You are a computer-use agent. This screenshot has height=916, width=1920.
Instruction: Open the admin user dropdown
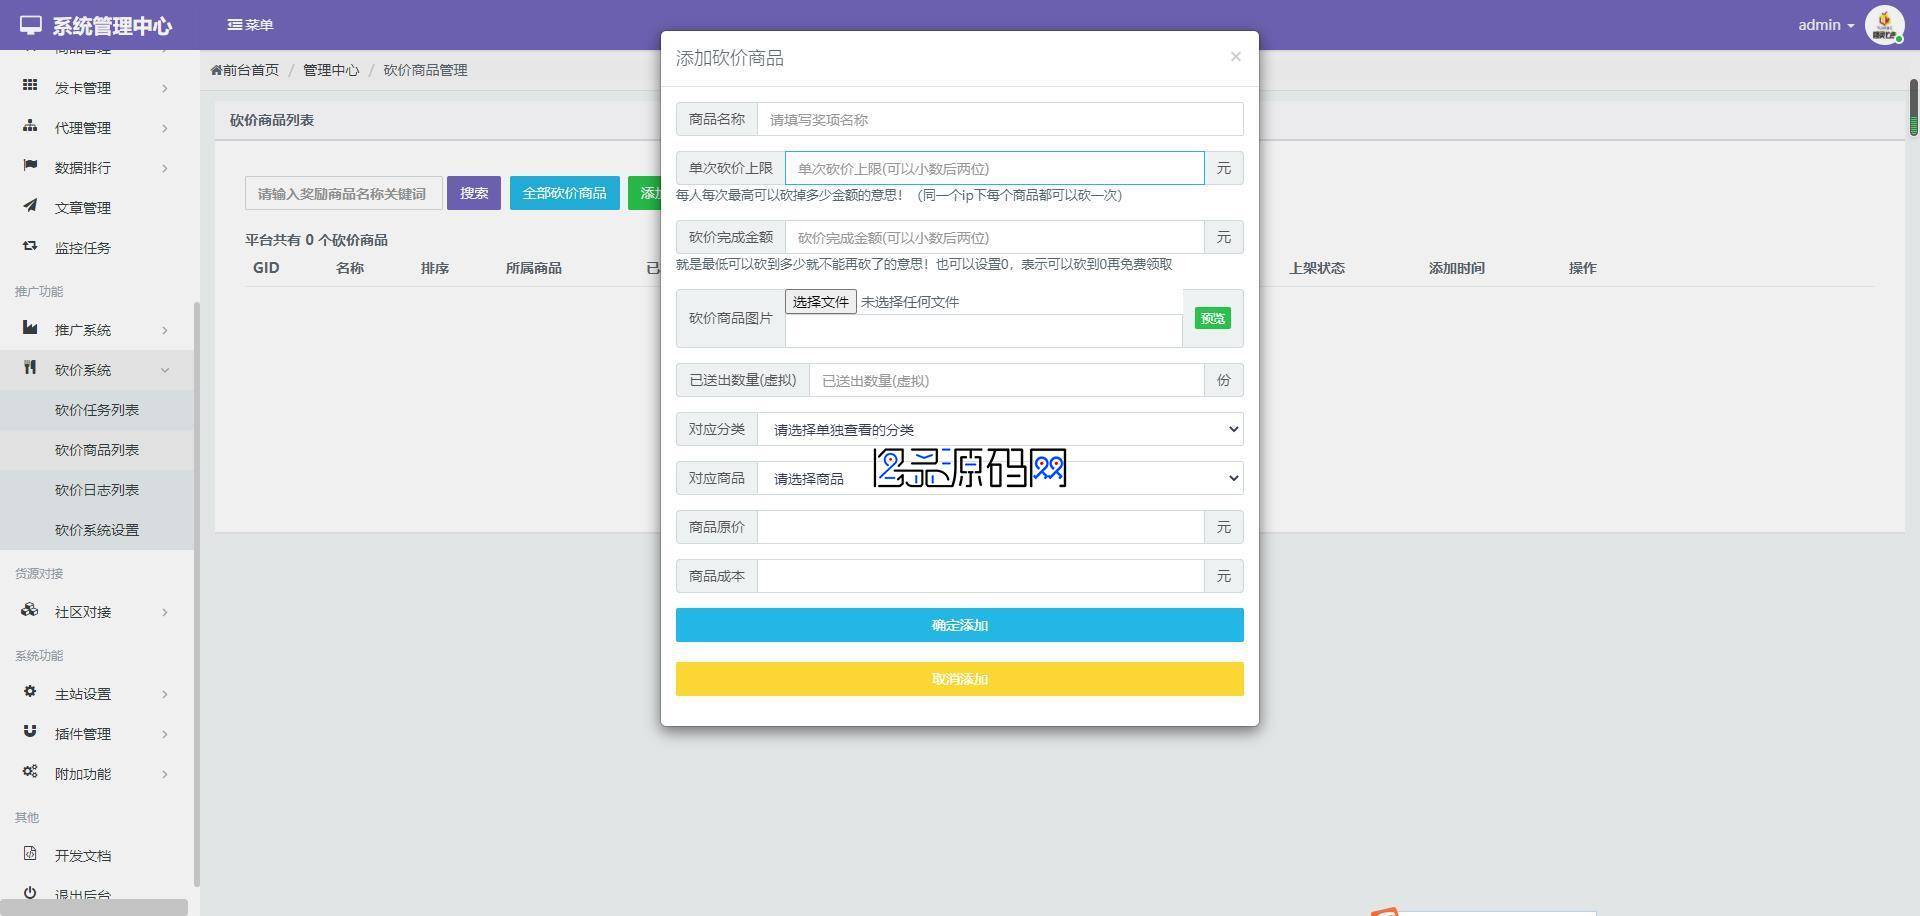(x=1826, y=25)
